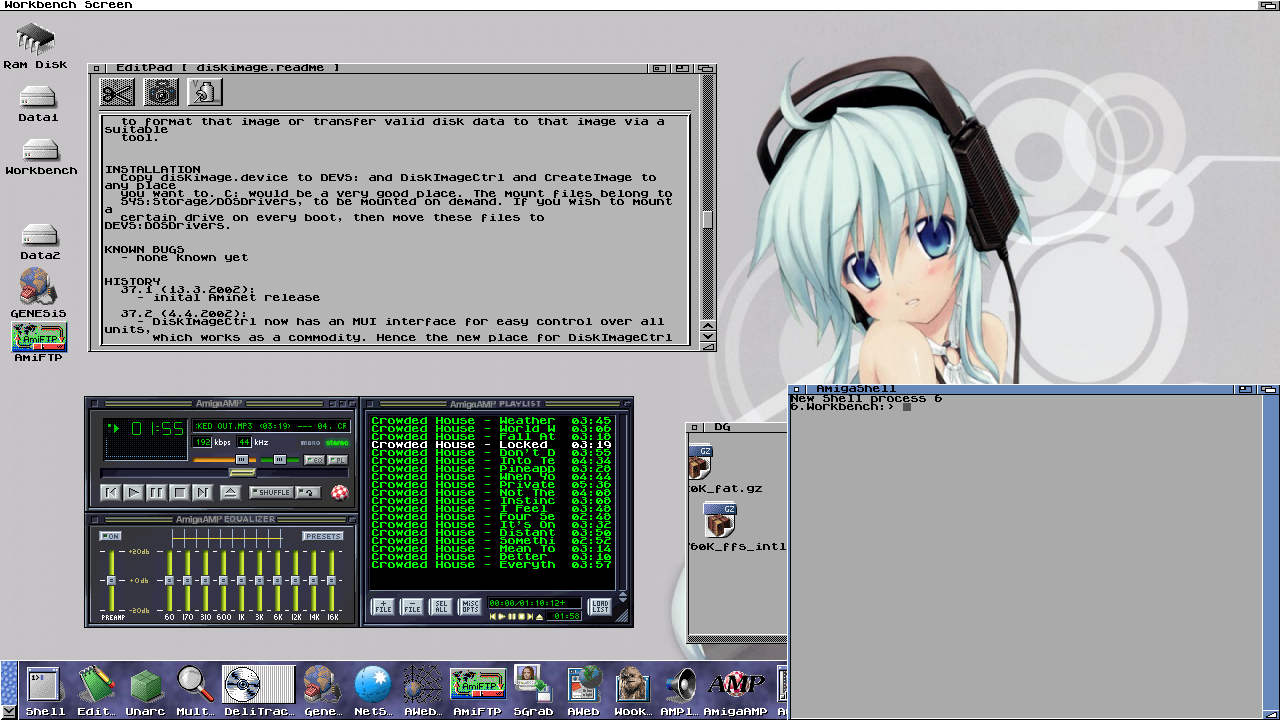This screenshot has height=720, width=1280.
Task: Open AMPlifier speaker icon in dock
Action: pyautogui.click(x=680, y=691)
